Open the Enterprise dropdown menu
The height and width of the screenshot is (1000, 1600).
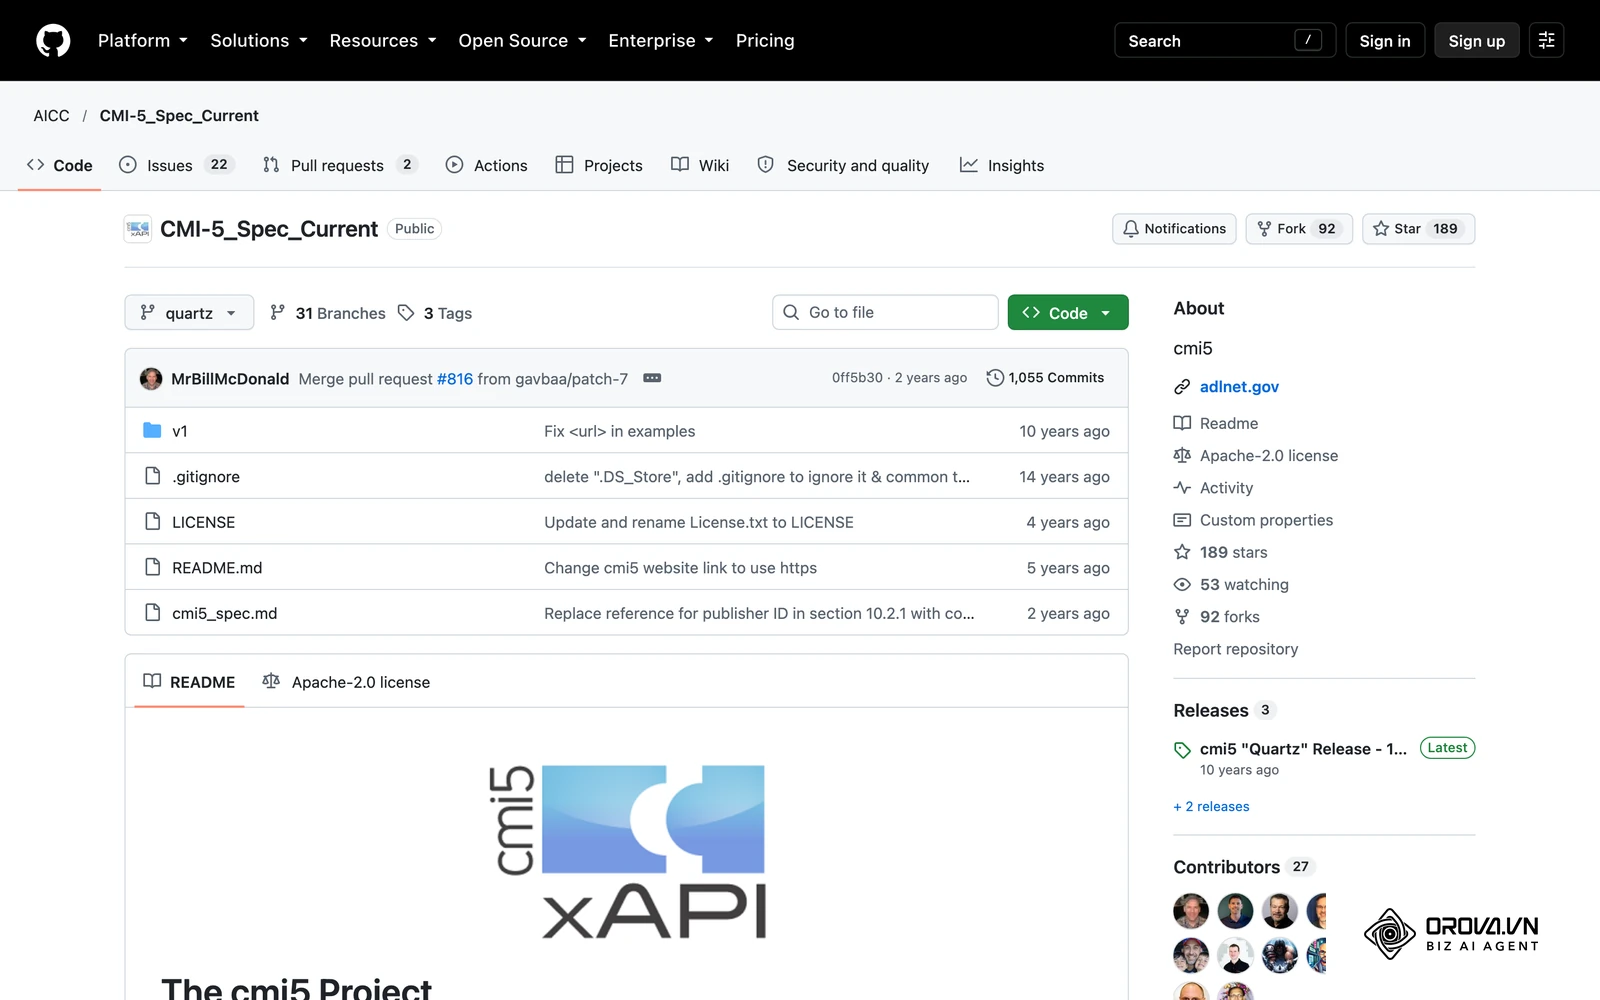[661, 41]
